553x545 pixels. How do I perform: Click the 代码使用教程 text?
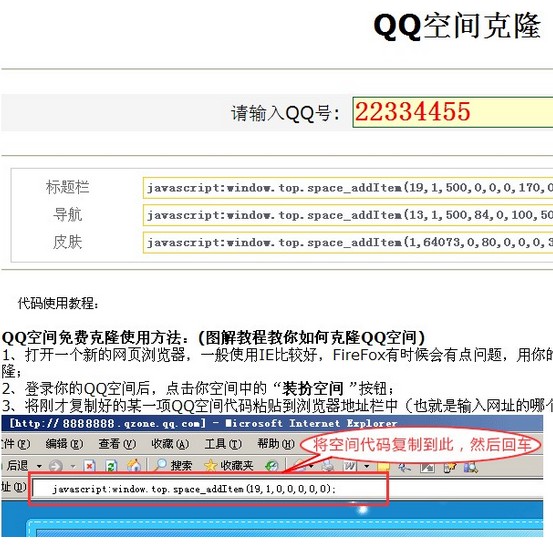coord(58,303)
